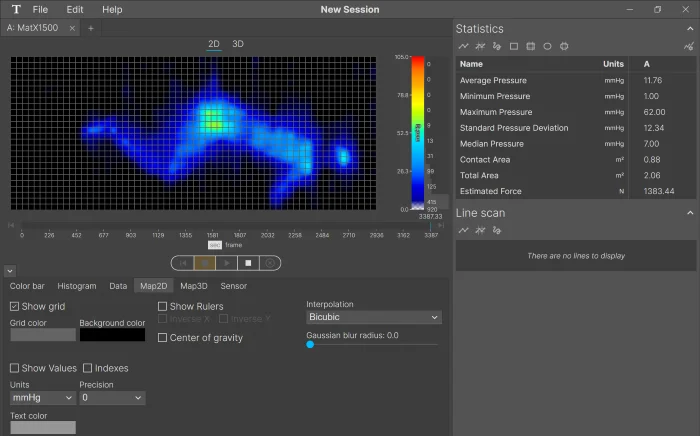The height and width of the screenshot is (436, 700).
Task: Click the Gaussian blur radius slider handle
Action: pos(310,344)
